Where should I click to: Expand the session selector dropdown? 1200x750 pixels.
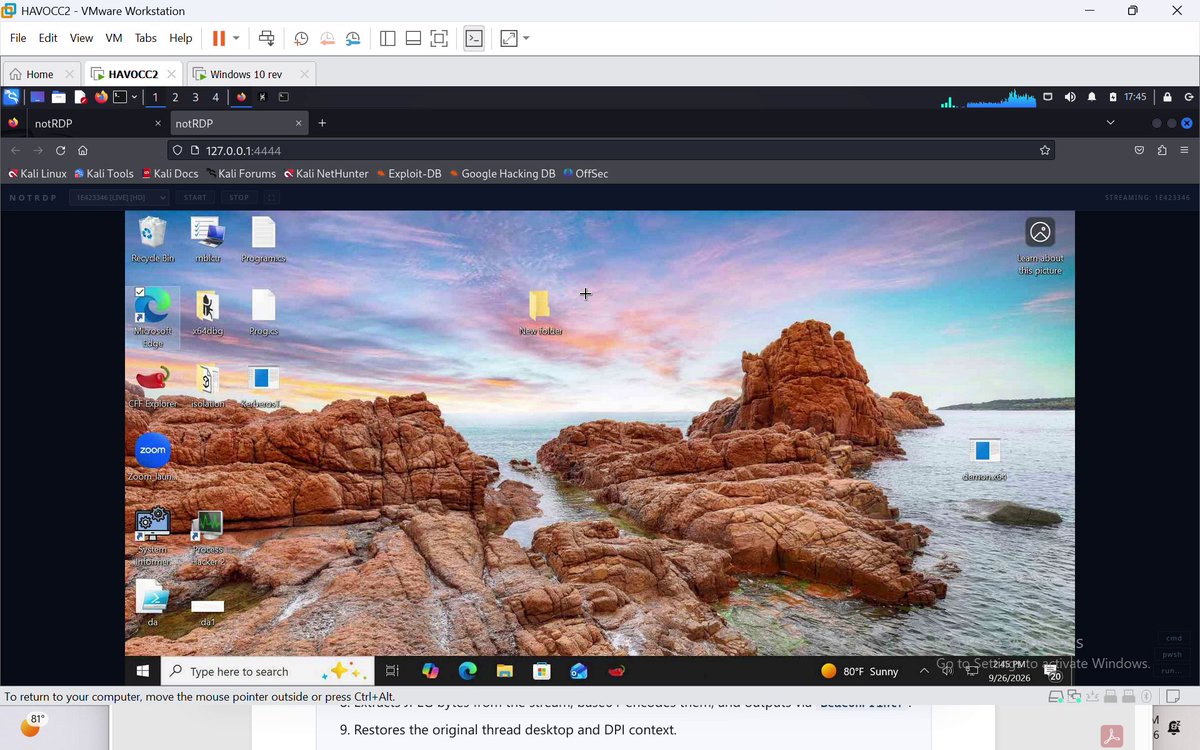coord(121,197)
